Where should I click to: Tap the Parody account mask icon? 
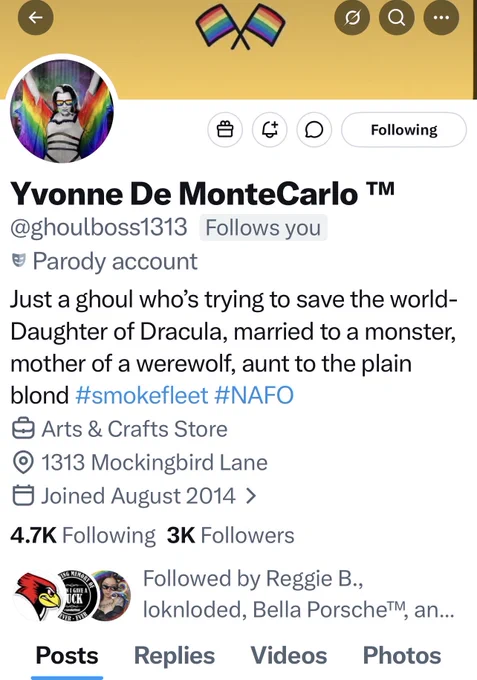(x=18, y=261)
